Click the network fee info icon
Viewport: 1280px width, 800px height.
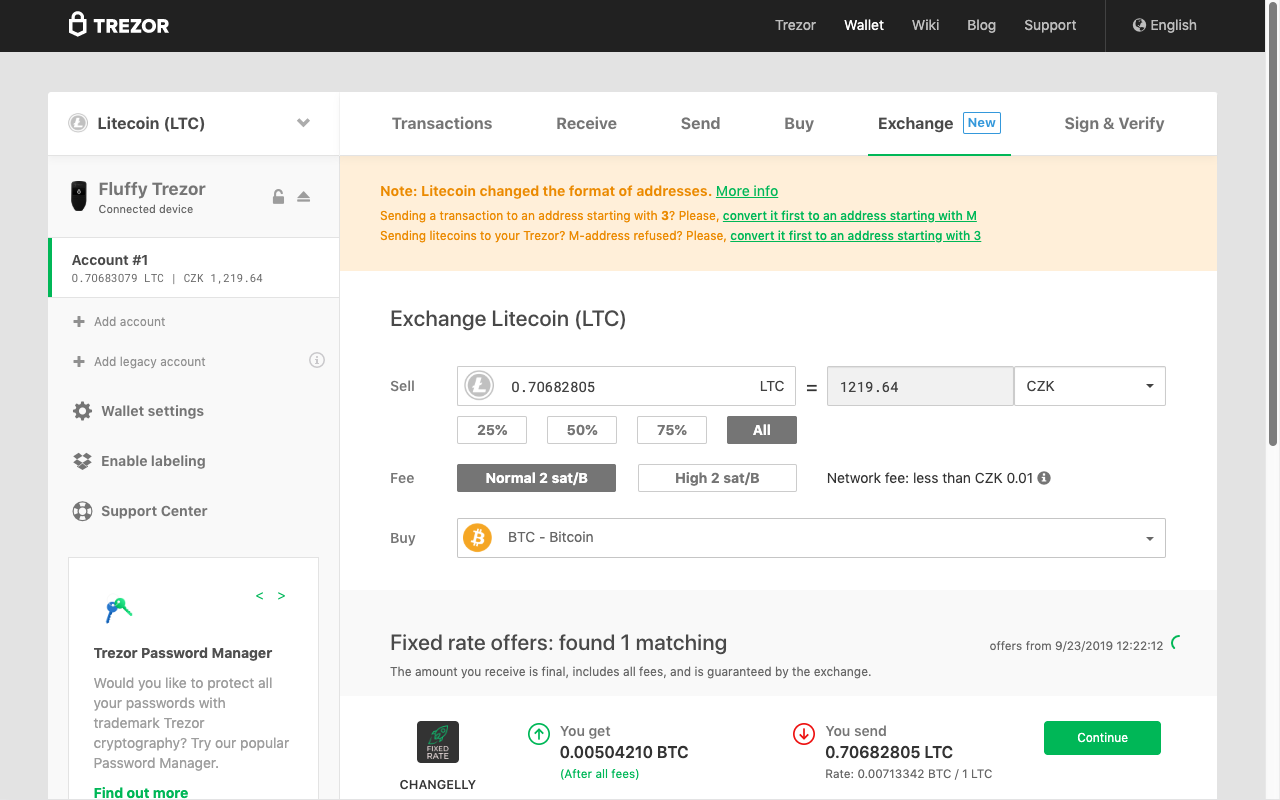pyautogui.click(x=1044, y=478)
